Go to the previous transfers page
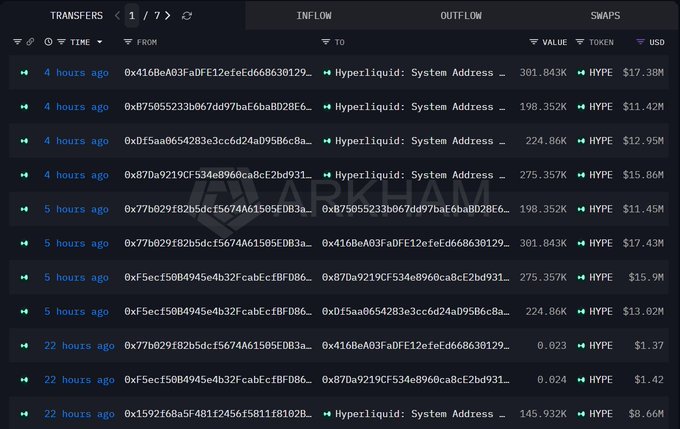The height and width of the screenshot is (429, 680). (x=117, y=16)
